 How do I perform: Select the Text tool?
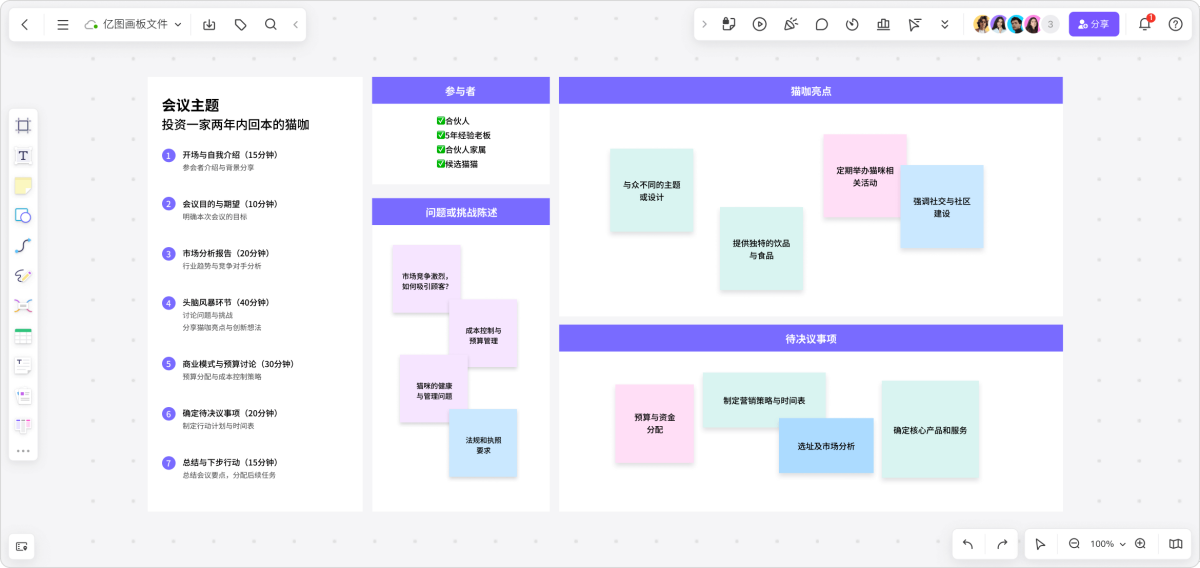tap(23, 155)
